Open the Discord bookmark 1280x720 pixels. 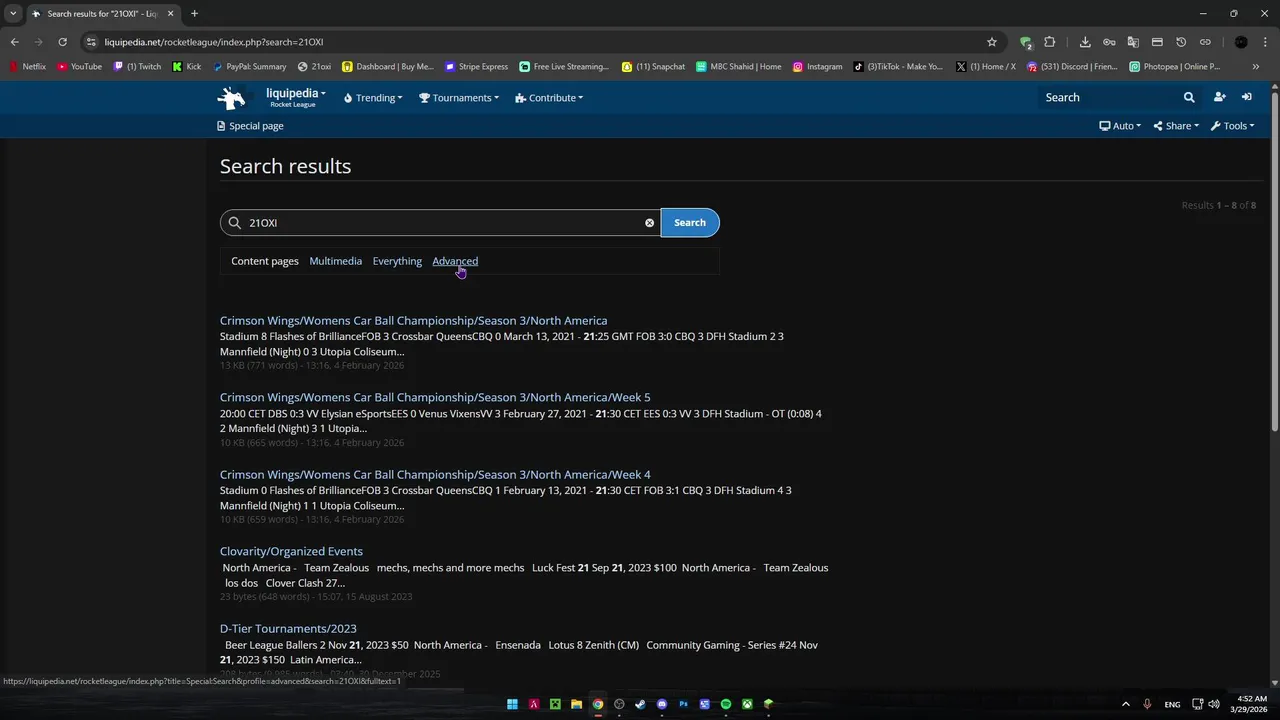[1072, 67]
